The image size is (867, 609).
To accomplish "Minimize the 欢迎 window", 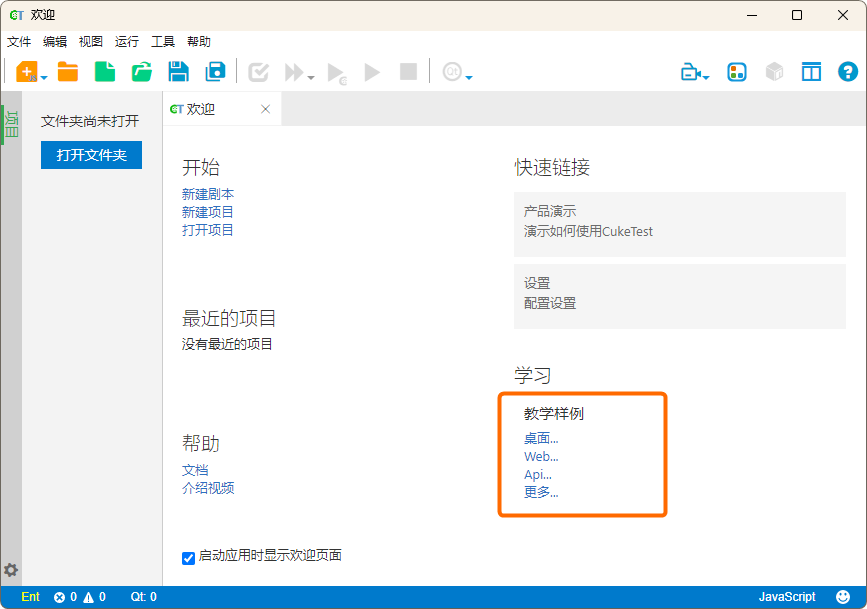I will click(752, 15).
